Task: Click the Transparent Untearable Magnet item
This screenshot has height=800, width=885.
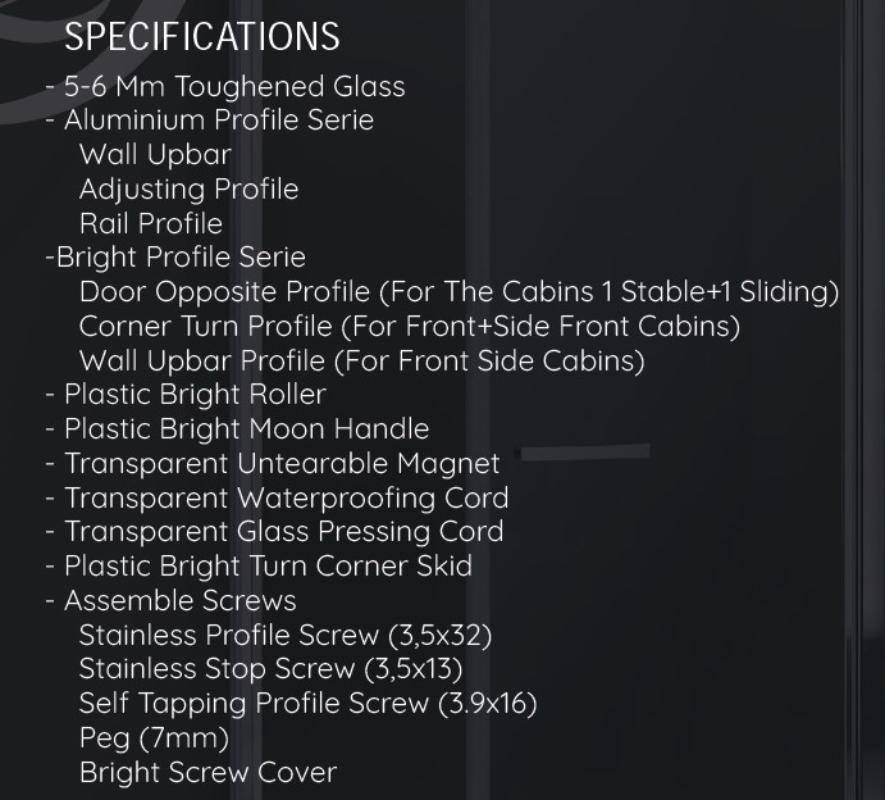Action: point(272,463)
